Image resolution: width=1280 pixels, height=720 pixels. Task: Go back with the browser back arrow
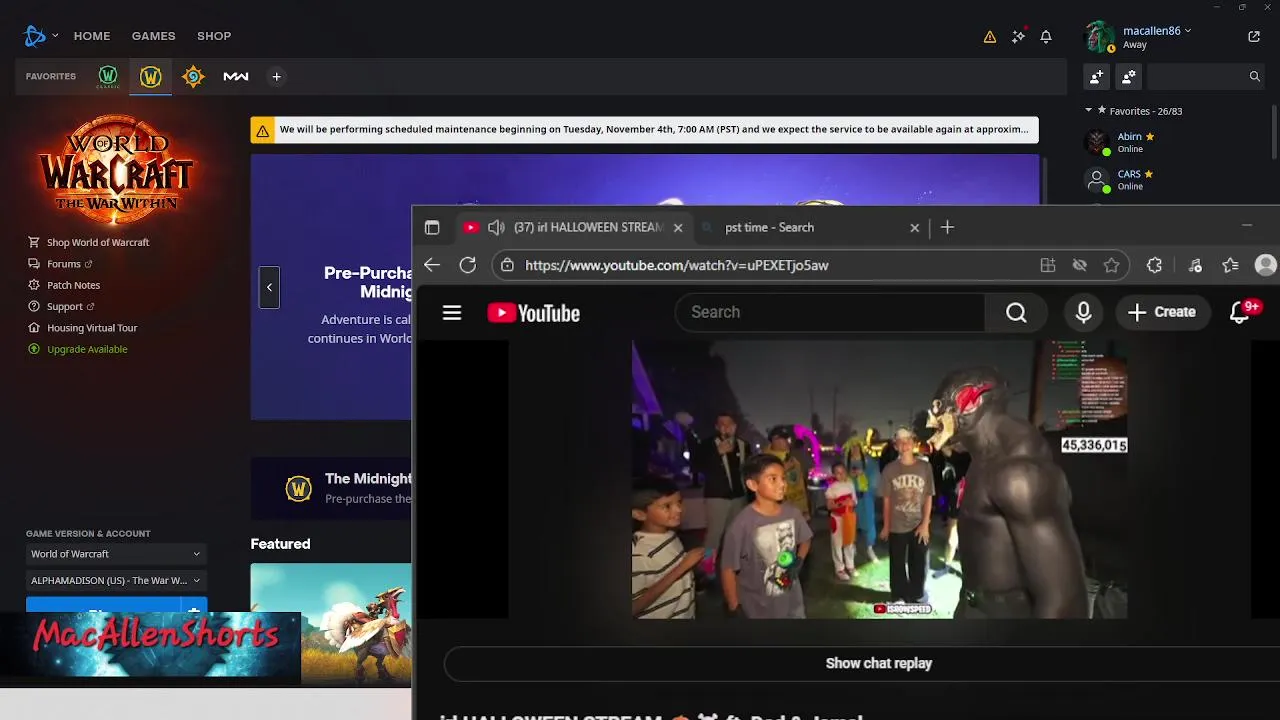(x=432, y=265)
